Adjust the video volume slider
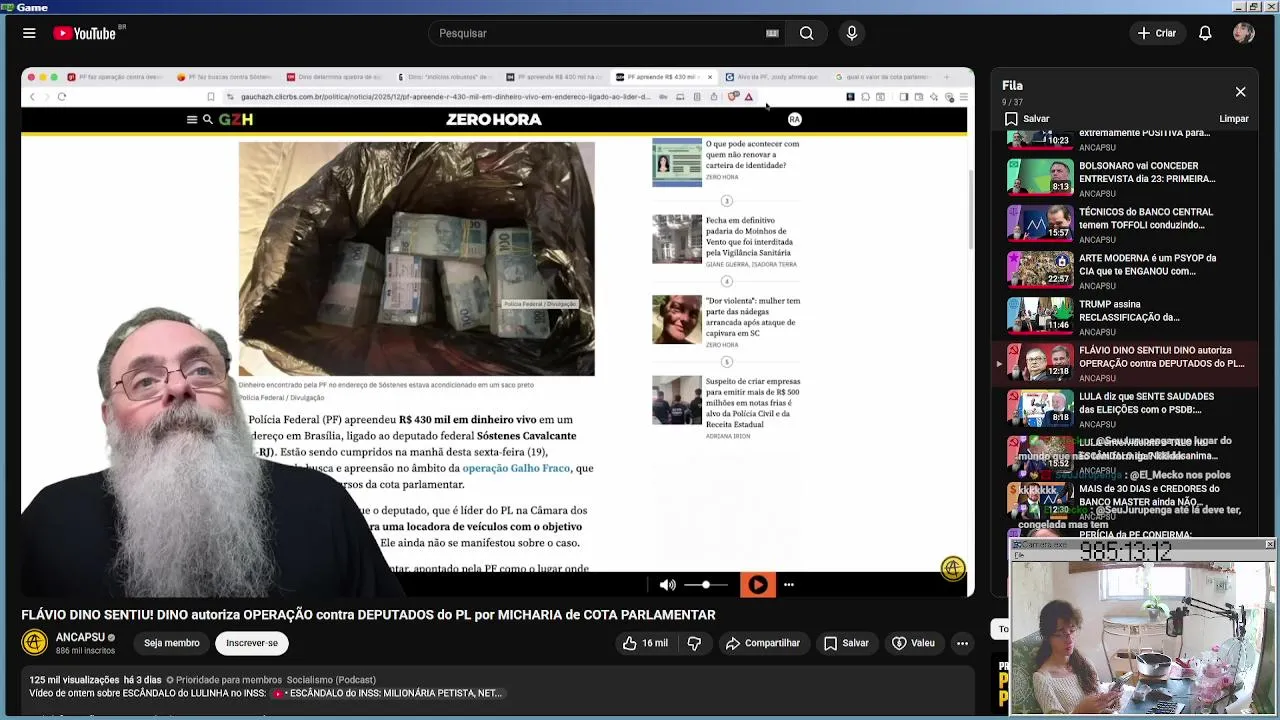Image resolution: width=1280 pixels, height=720 pixels. click(x=706, y=585)
